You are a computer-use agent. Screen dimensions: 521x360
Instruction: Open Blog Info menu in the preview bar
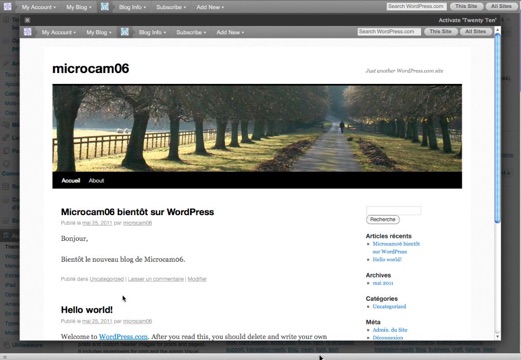[x=152, y=32]
